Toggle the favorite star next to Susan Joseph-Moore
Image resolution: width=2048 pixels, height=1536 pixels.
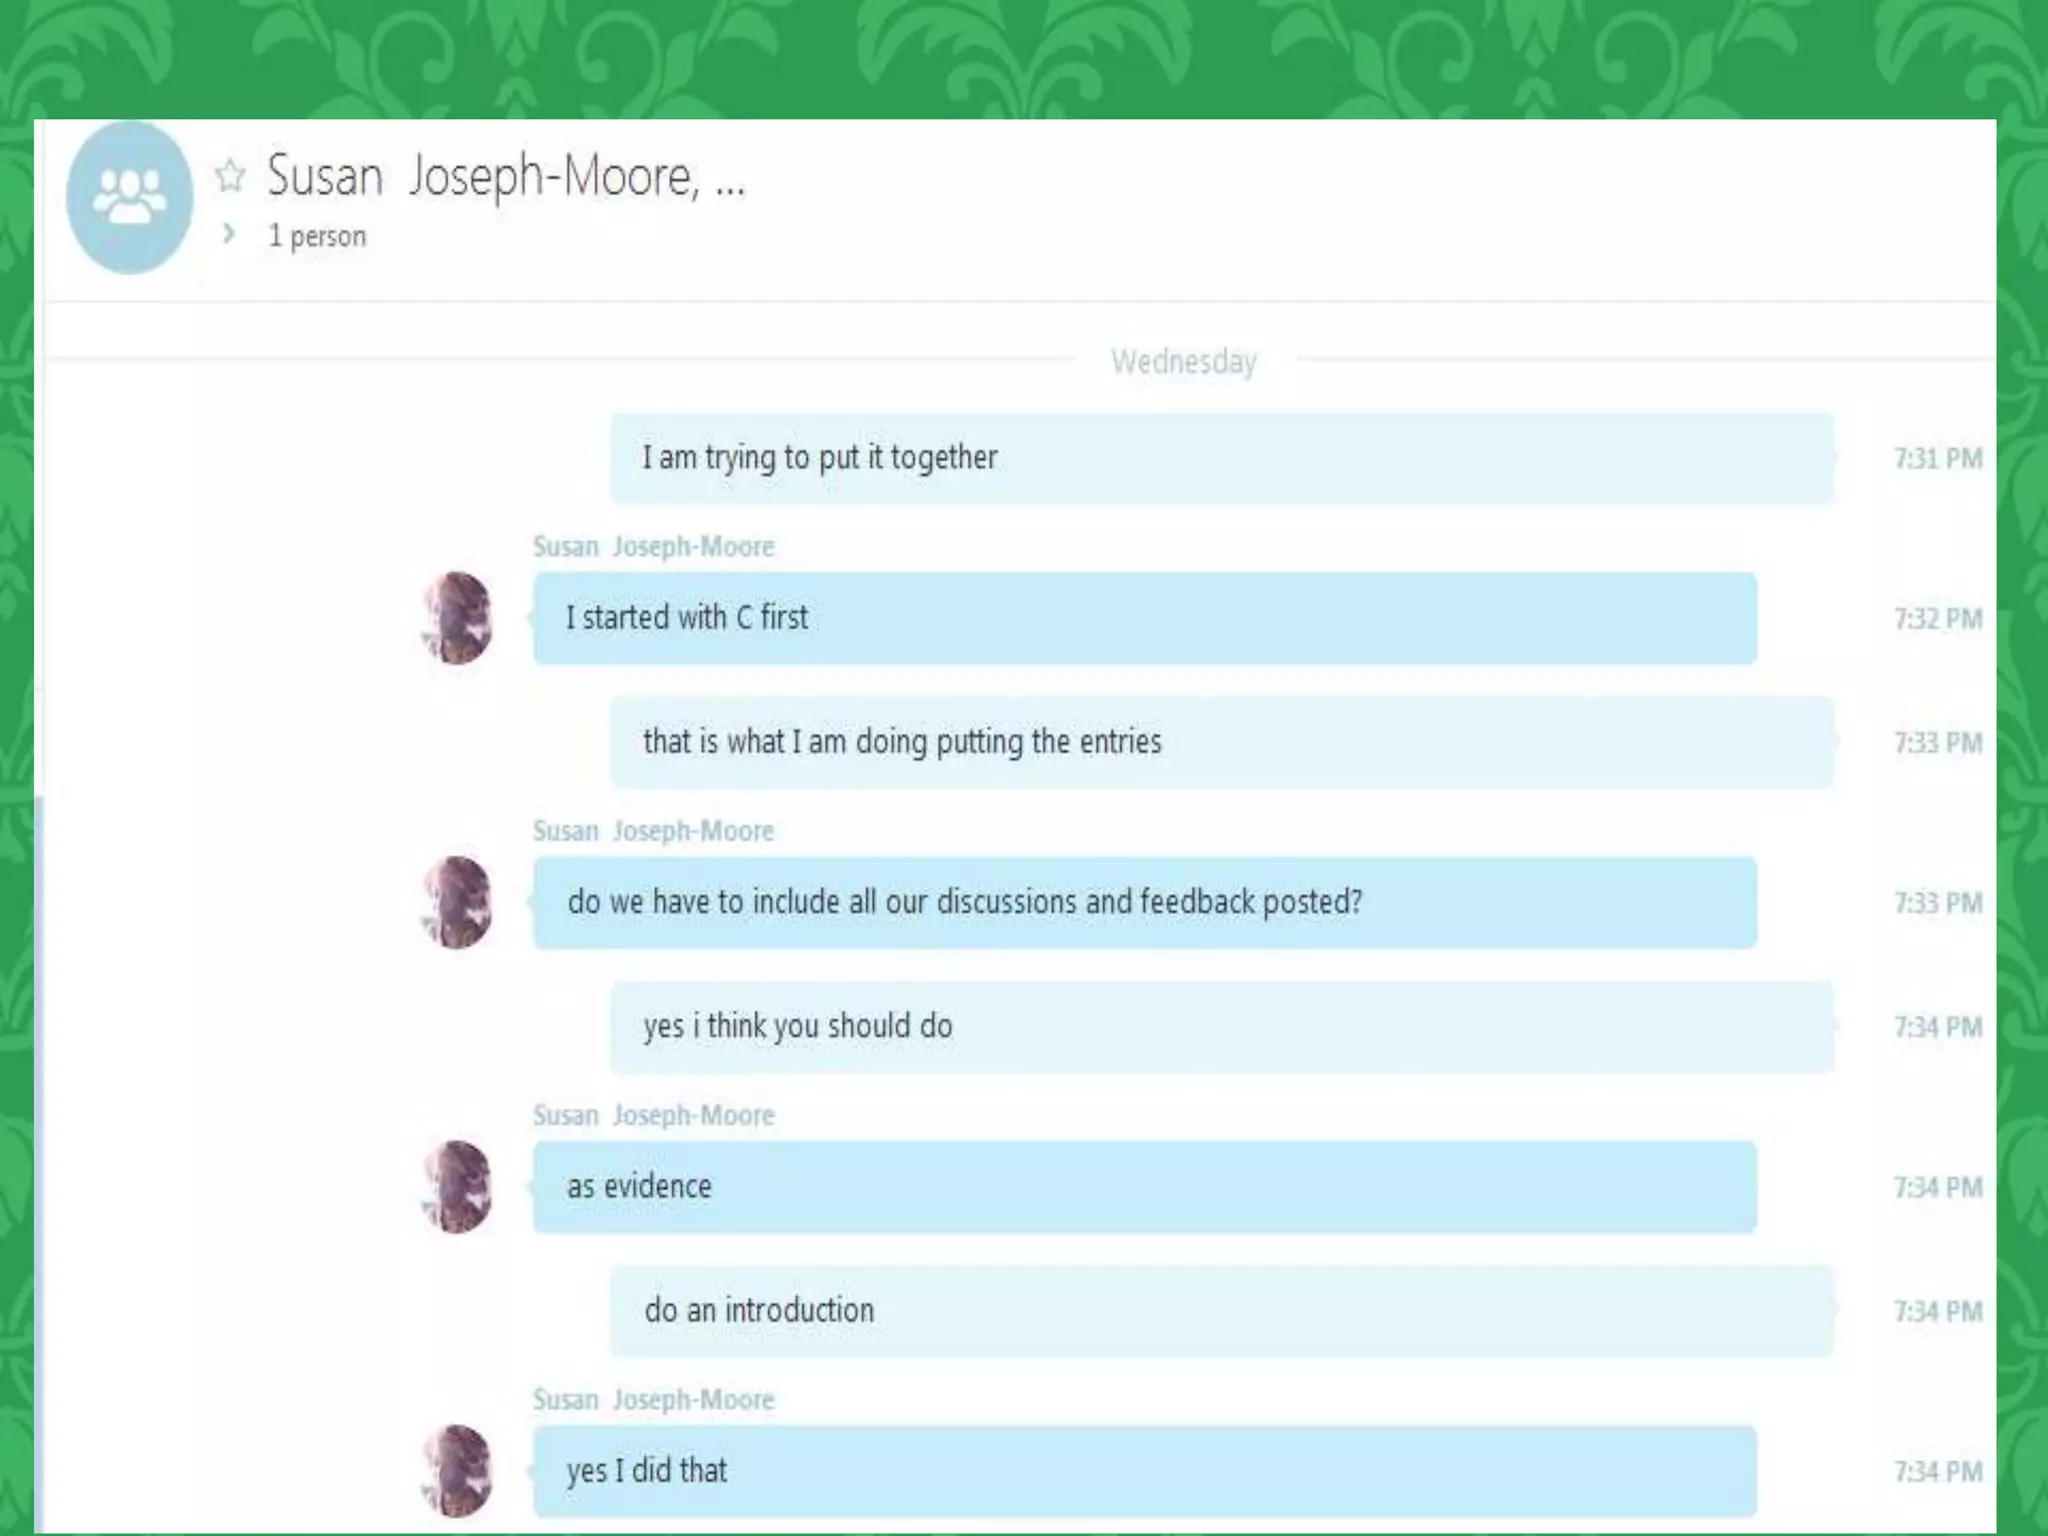tap(230, 176)
